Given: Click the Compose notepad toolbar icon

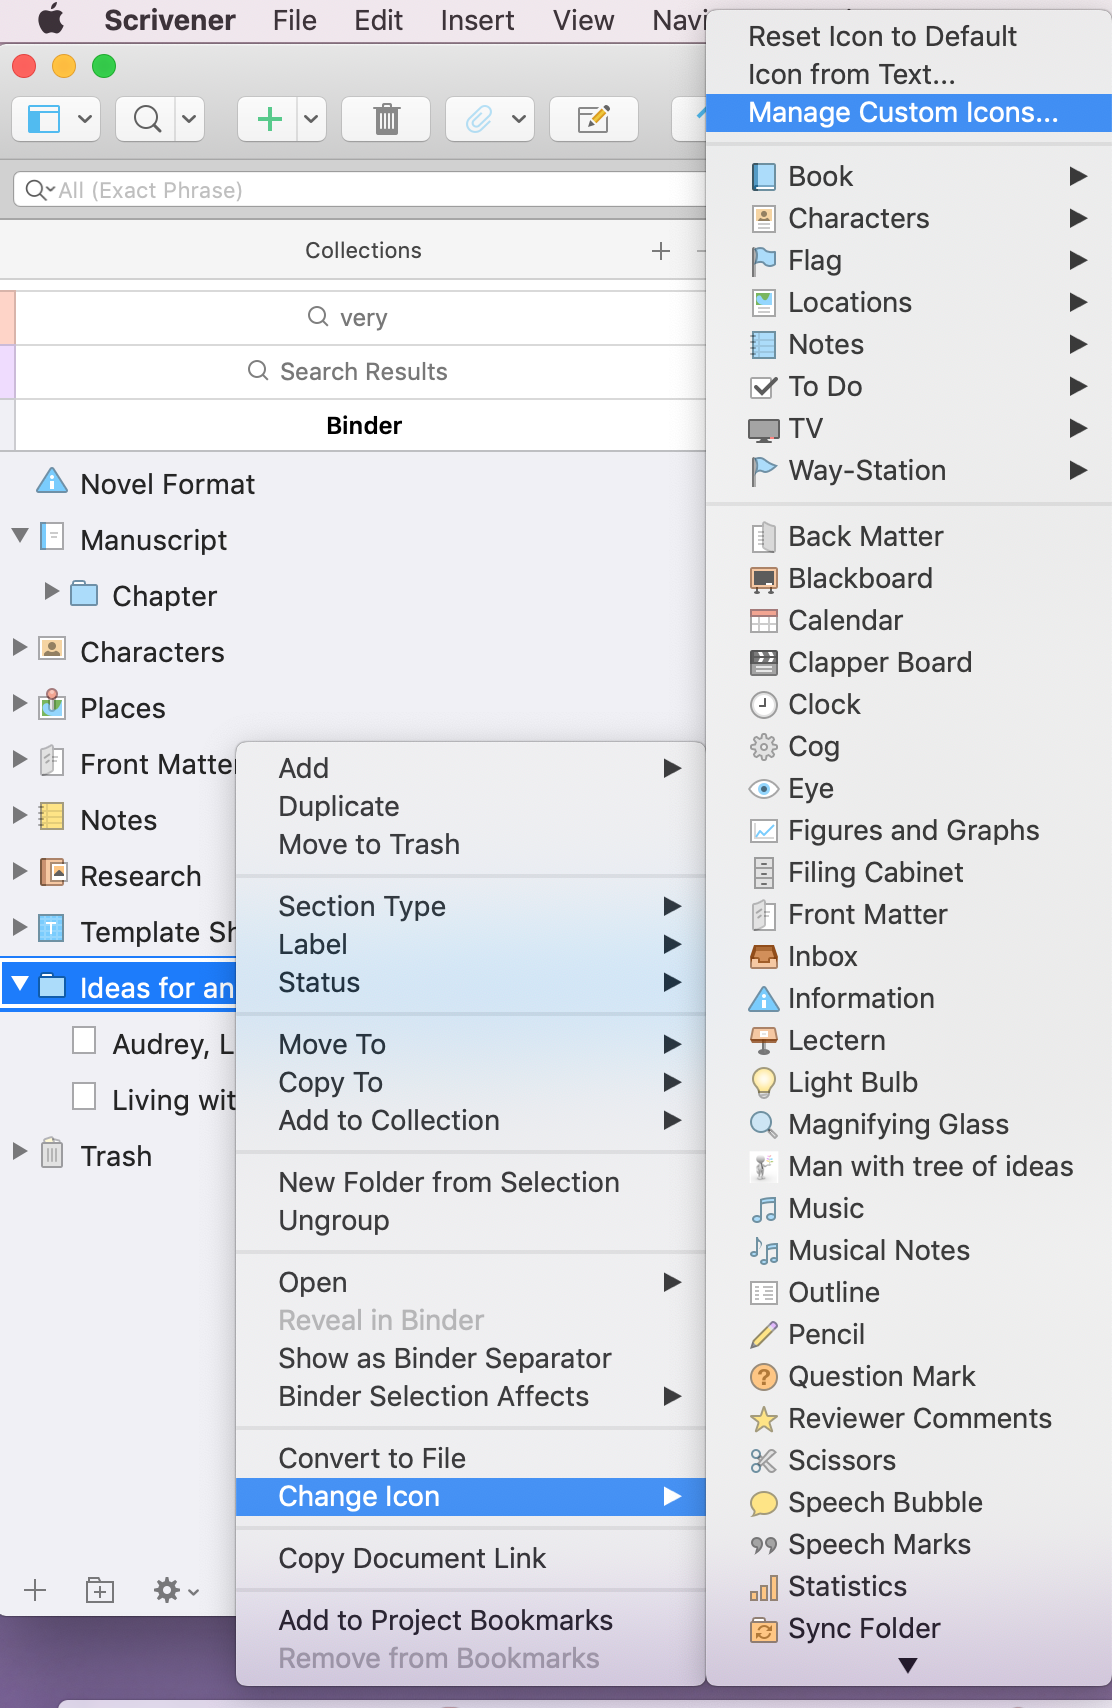Looking at the screenshot, I should point(594,120).
